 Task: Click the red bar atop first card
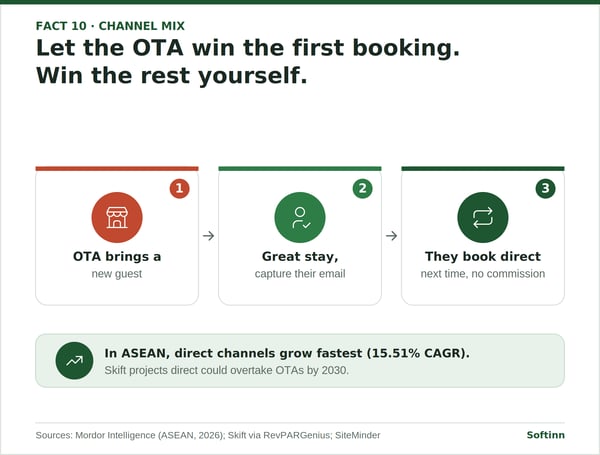click(117, 169)
